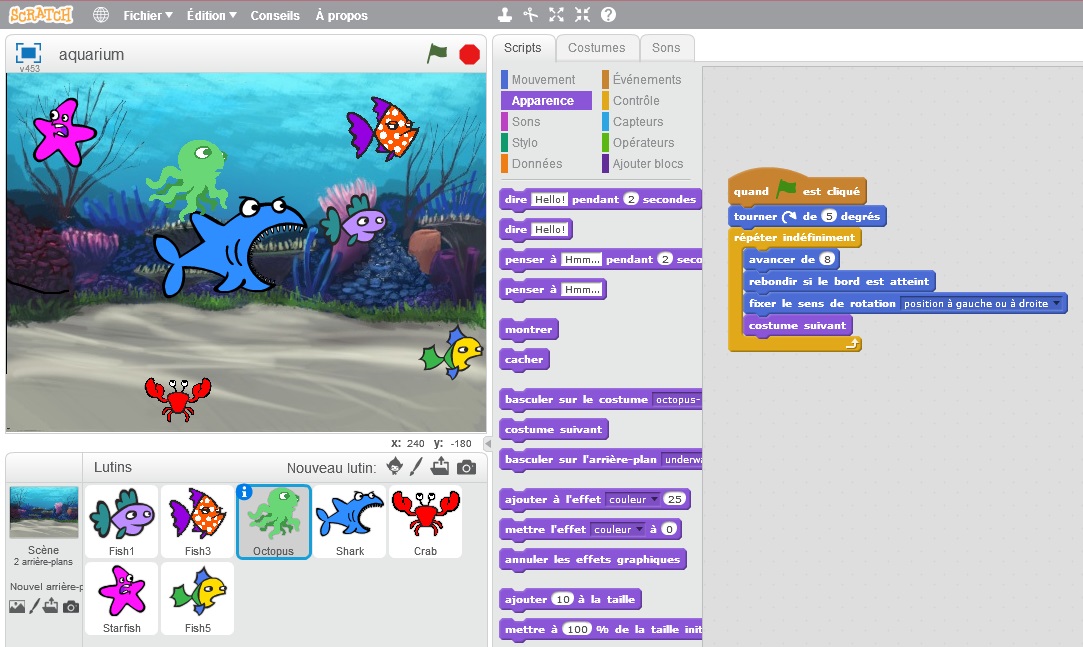Screen dimensions: 1083x647
Task: Enter presentation mode via the stage screen icon
Action: pos(27,54)
